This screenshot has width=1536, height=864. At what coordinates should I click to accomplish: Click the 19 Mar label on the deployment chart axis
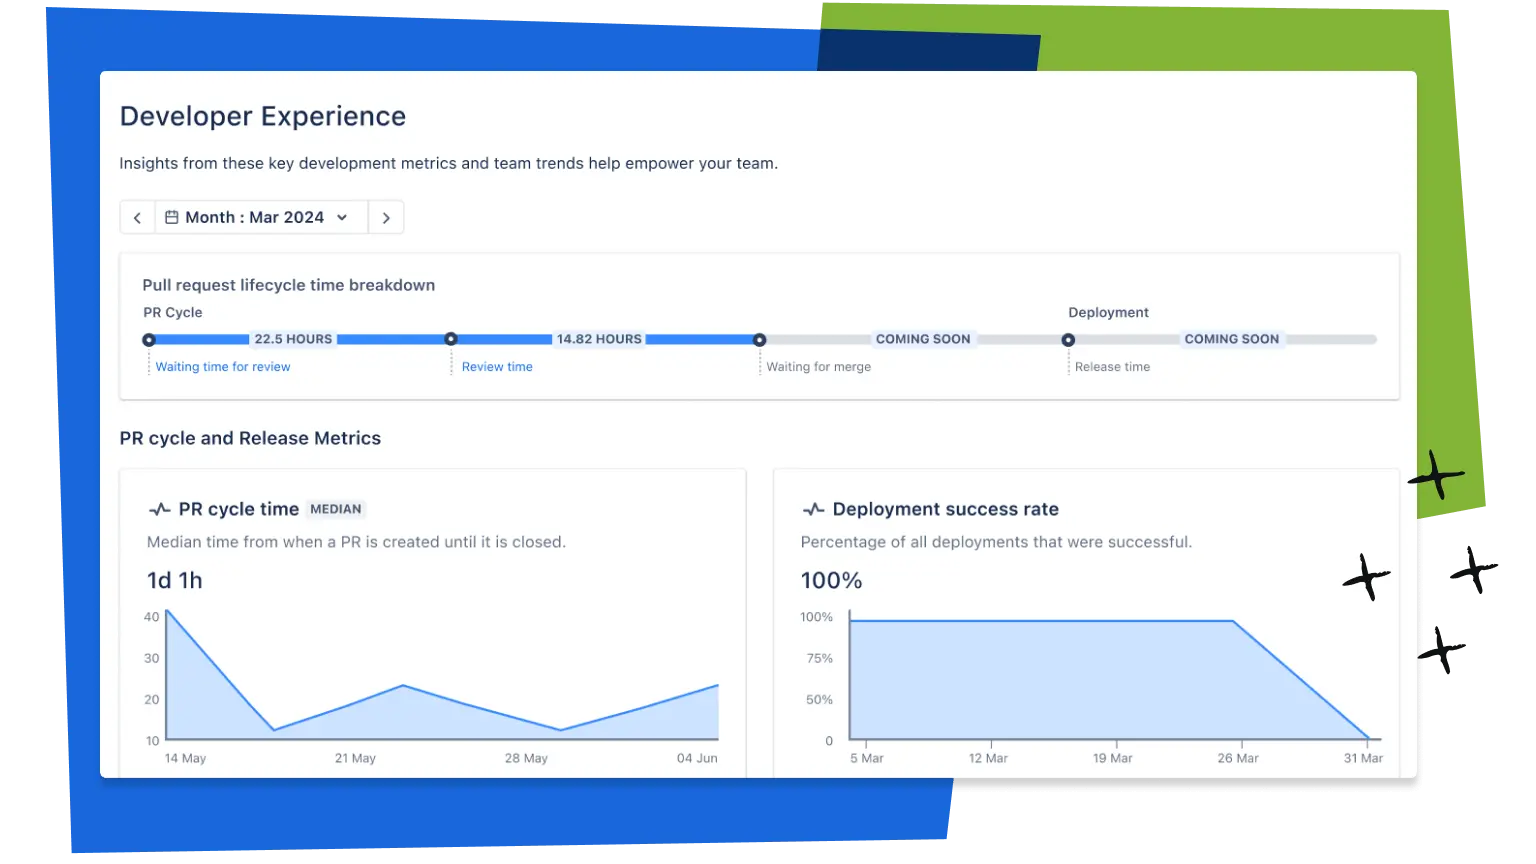(1112, 758)
